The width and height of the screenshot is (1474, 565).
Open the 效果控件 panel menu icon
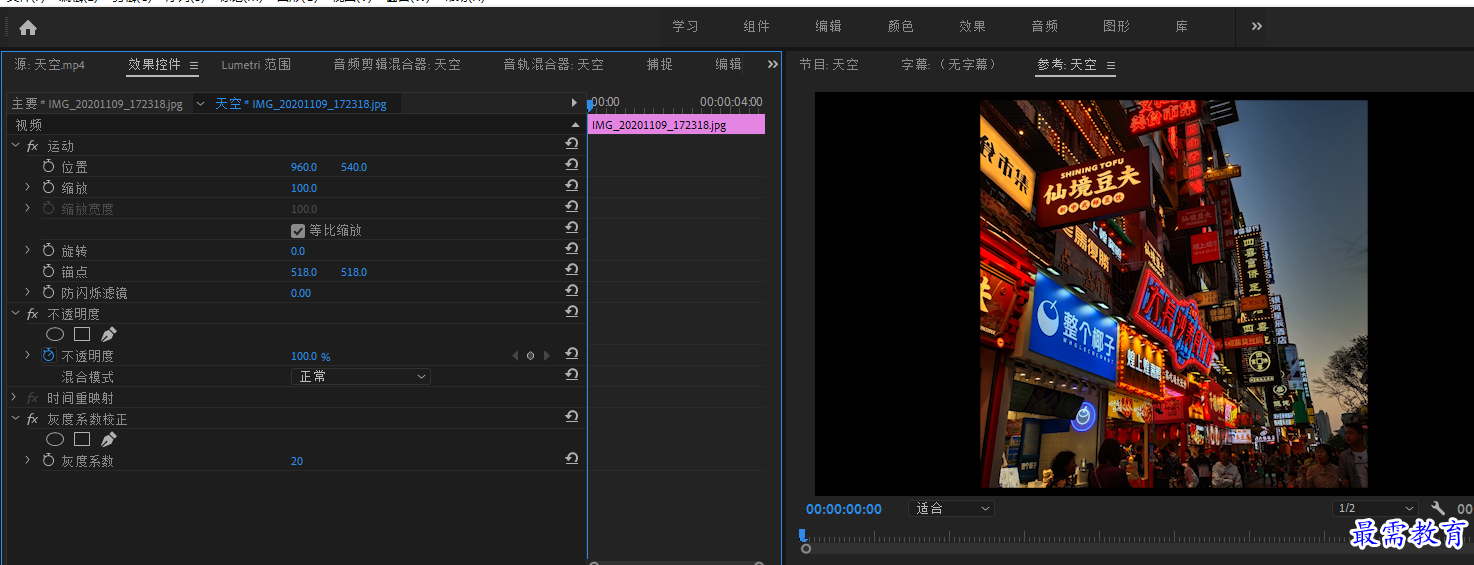[194, 65]
